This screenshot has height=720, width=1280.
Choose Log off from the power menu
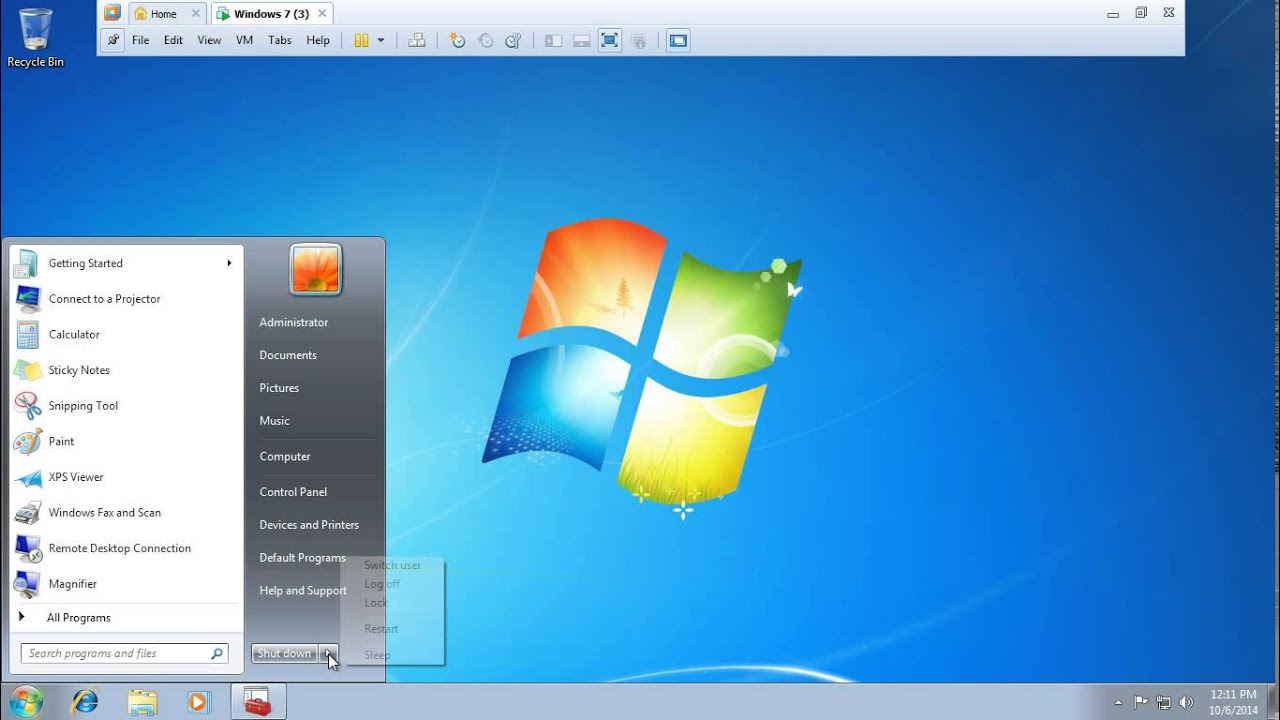[382, 584]
